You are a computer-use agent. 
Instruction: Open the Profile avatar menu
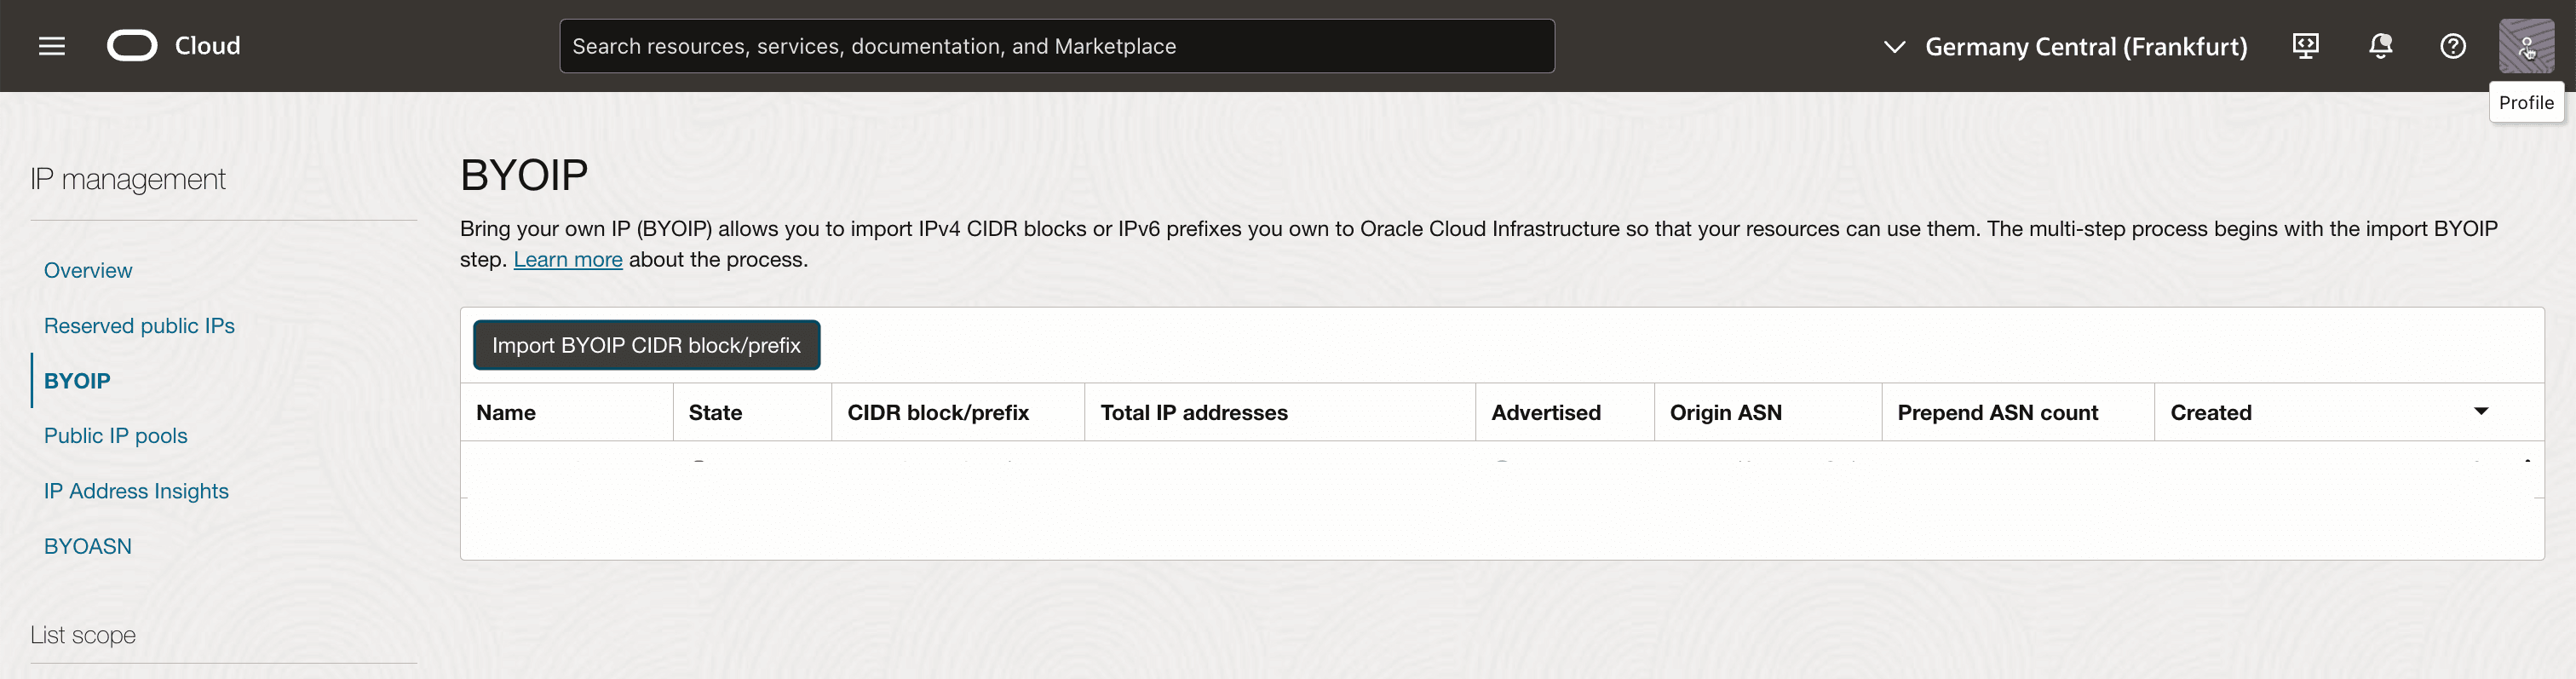2525,46
